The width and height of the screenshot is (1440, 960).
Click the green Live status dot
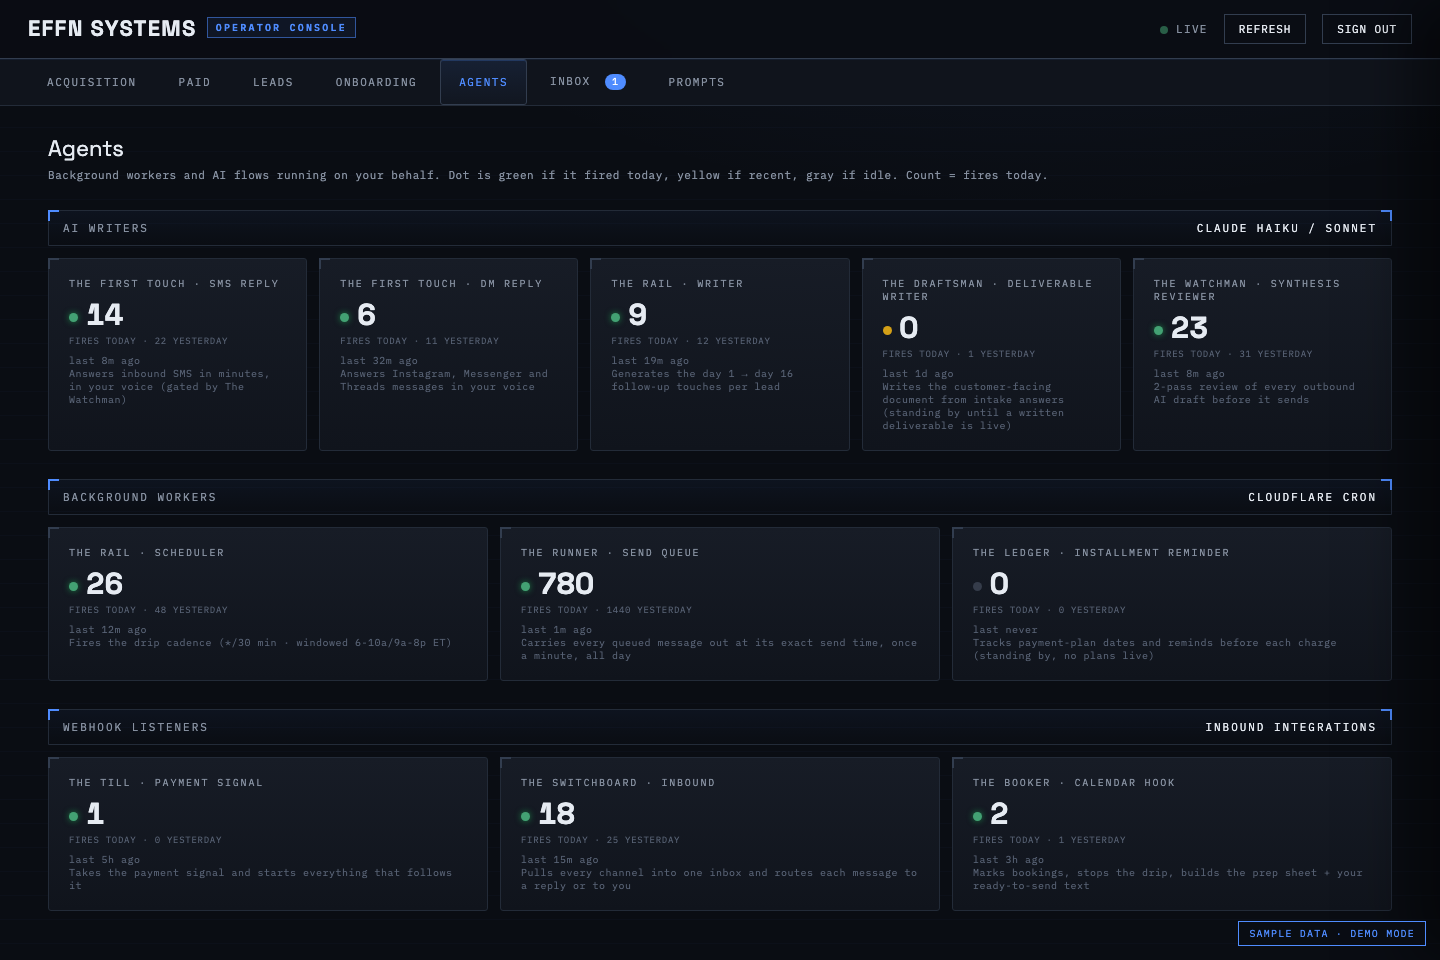[x=1163, y=30]
